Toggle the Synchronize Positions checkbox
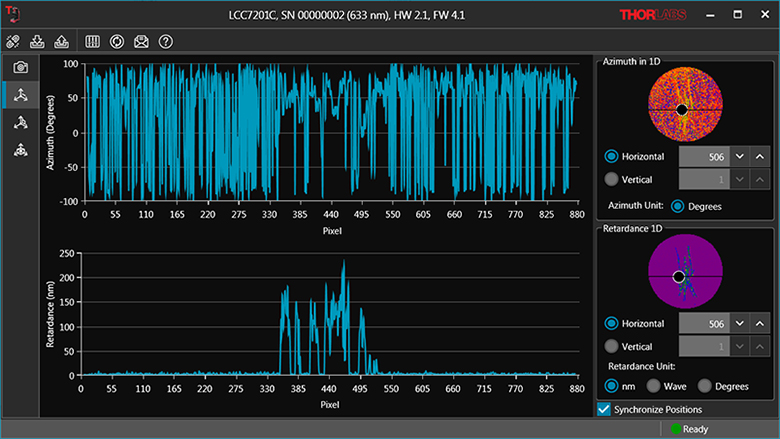This screenshot has height=439, width=780. [603, 409]
